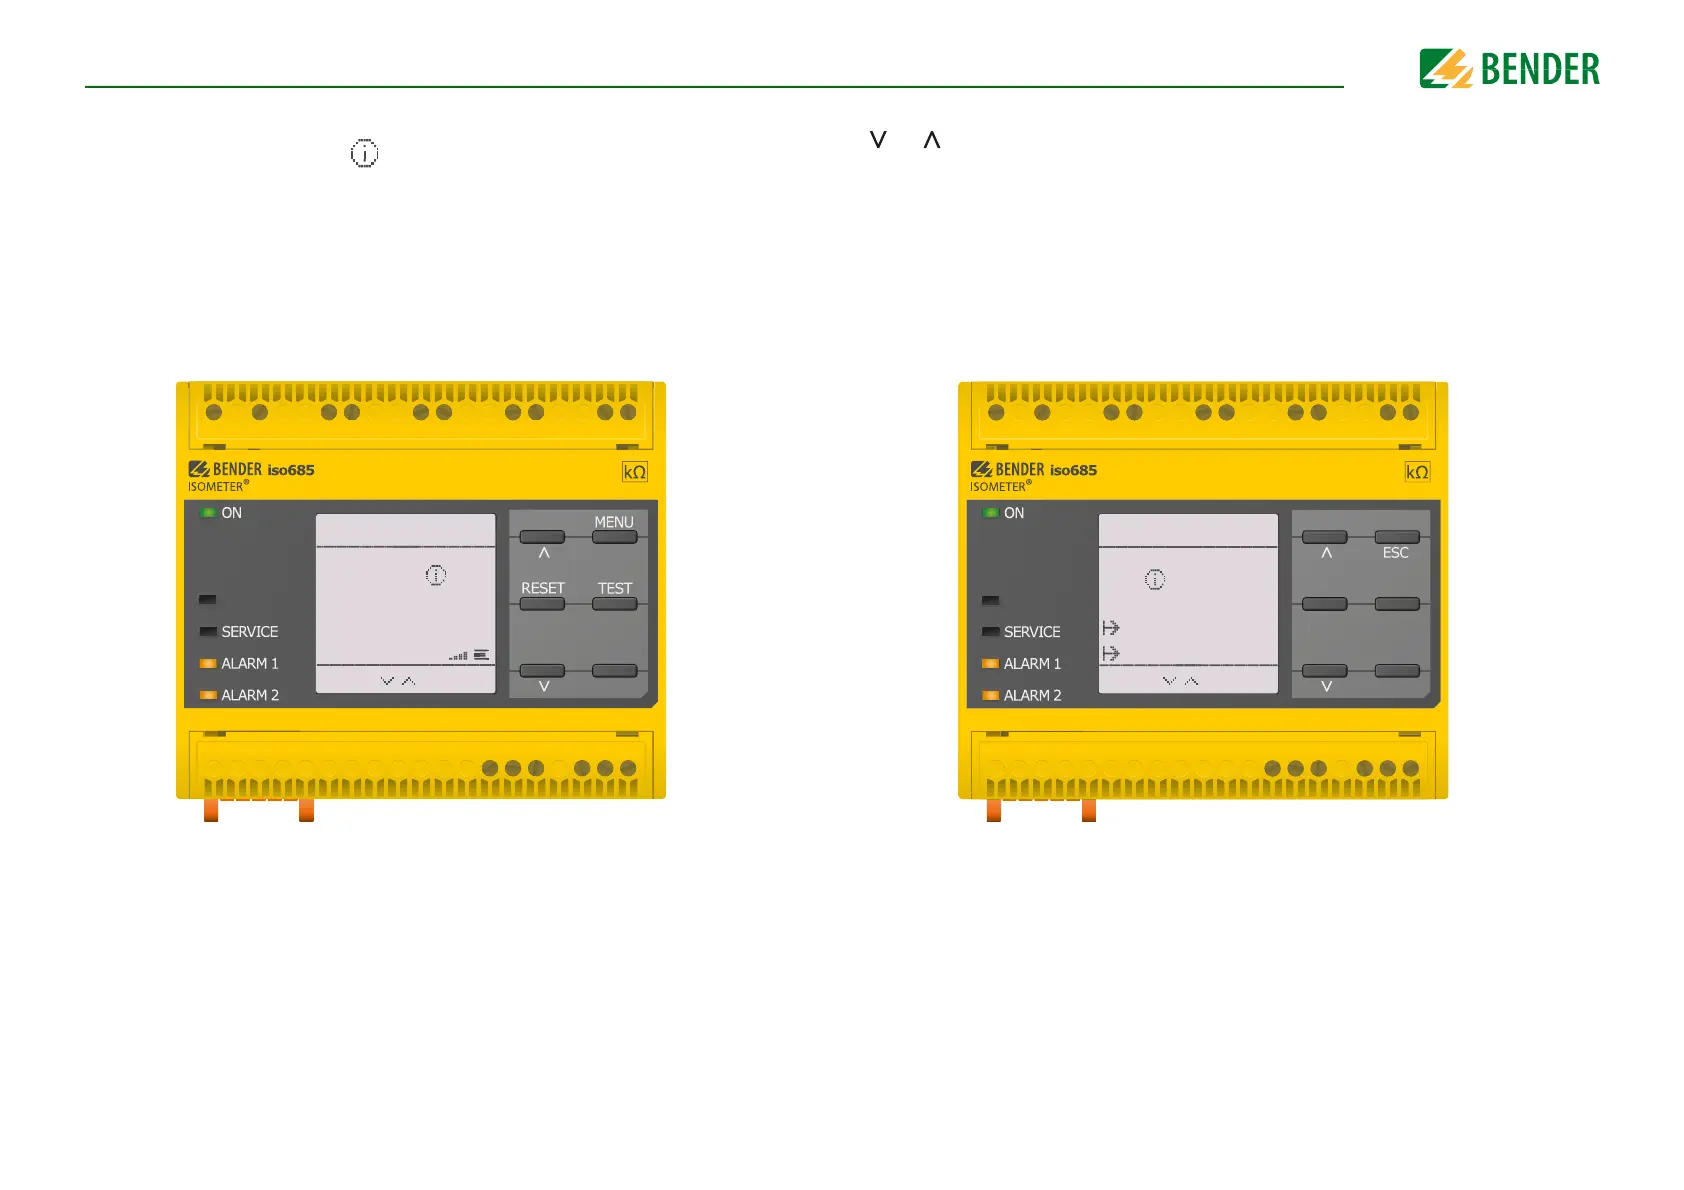Viewport: 1684px width, 1190px height.
Task: Click the ALARM 1 LED on the right device
Action: coord(990,664)
